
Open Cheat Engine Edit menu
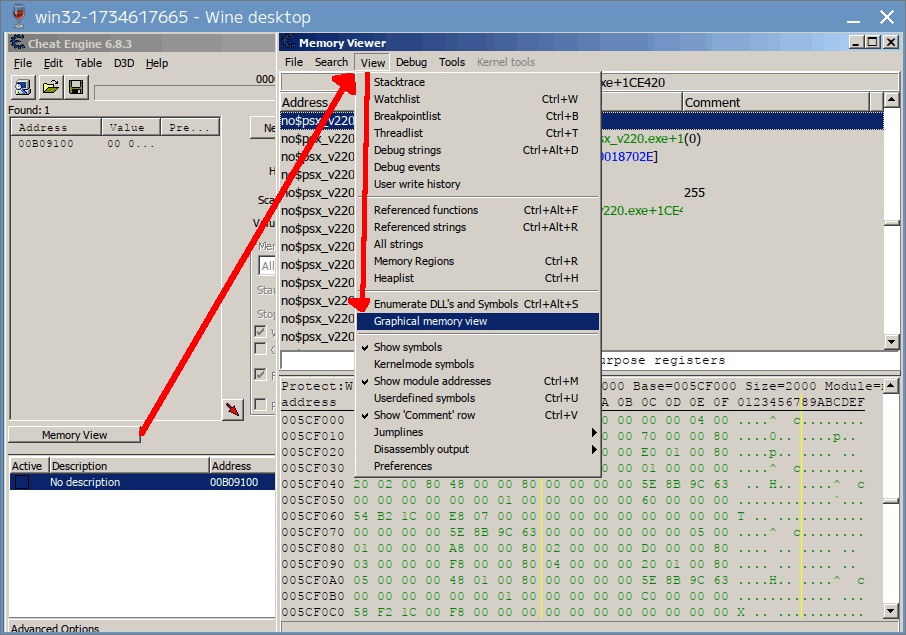click(x=53, y=63)
